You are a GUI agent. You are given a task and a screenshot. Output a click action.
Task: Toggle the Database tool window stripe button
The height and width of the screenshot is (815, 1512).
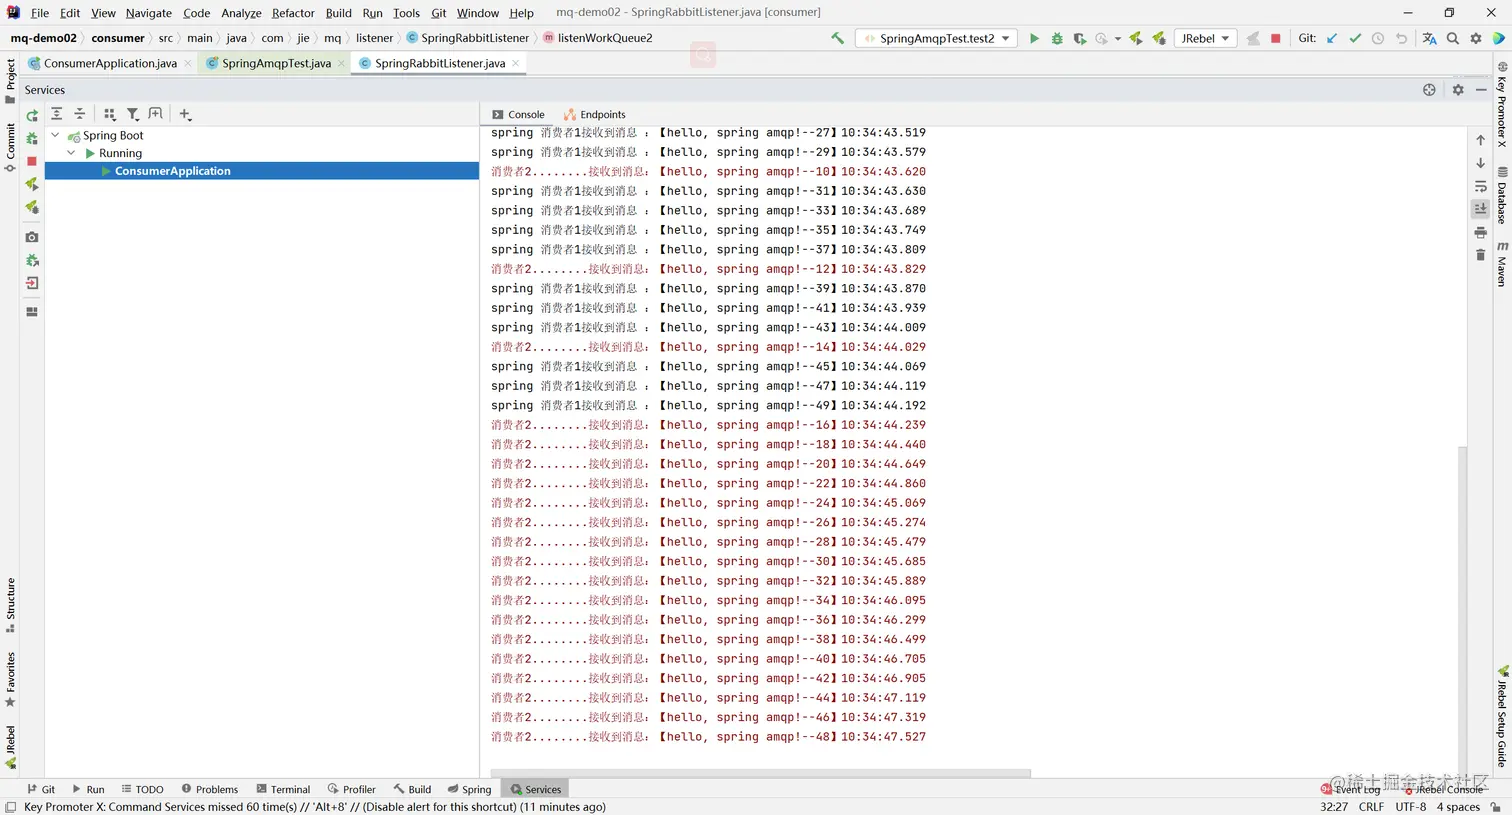point(1502,195)
